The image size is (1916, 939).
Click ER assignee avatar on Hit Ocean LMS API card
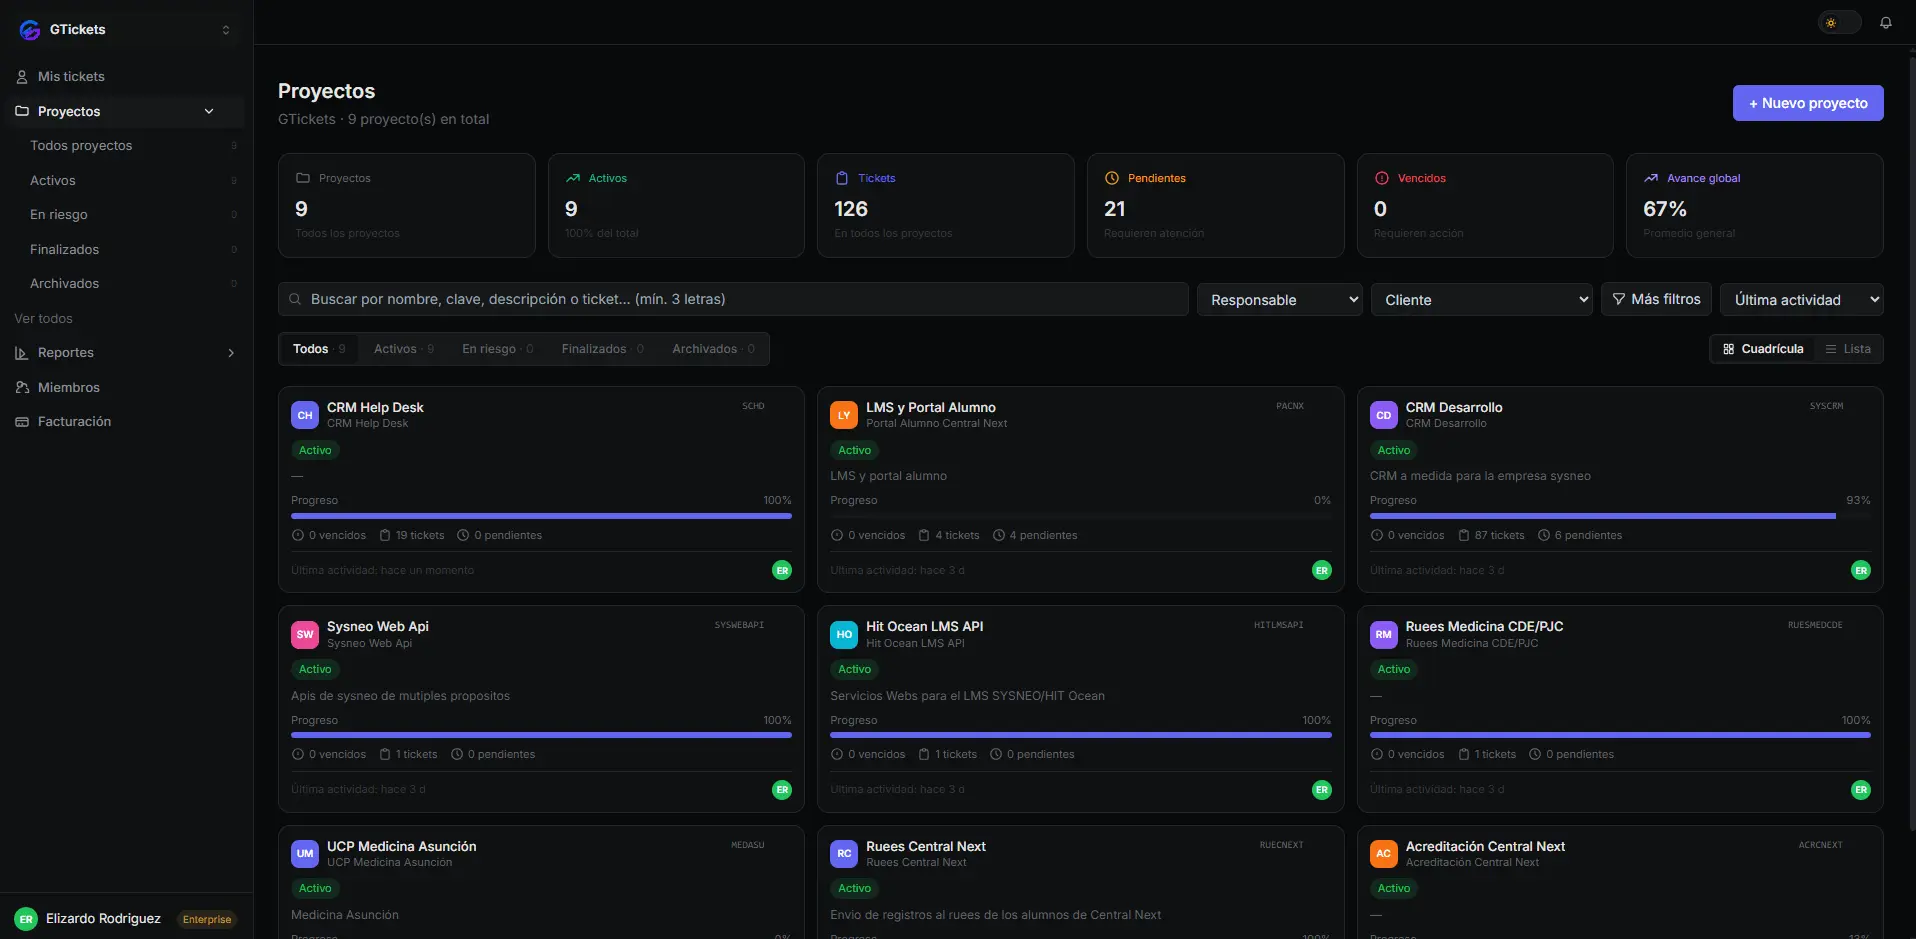pyautogui.click(x=1322, y=790)
